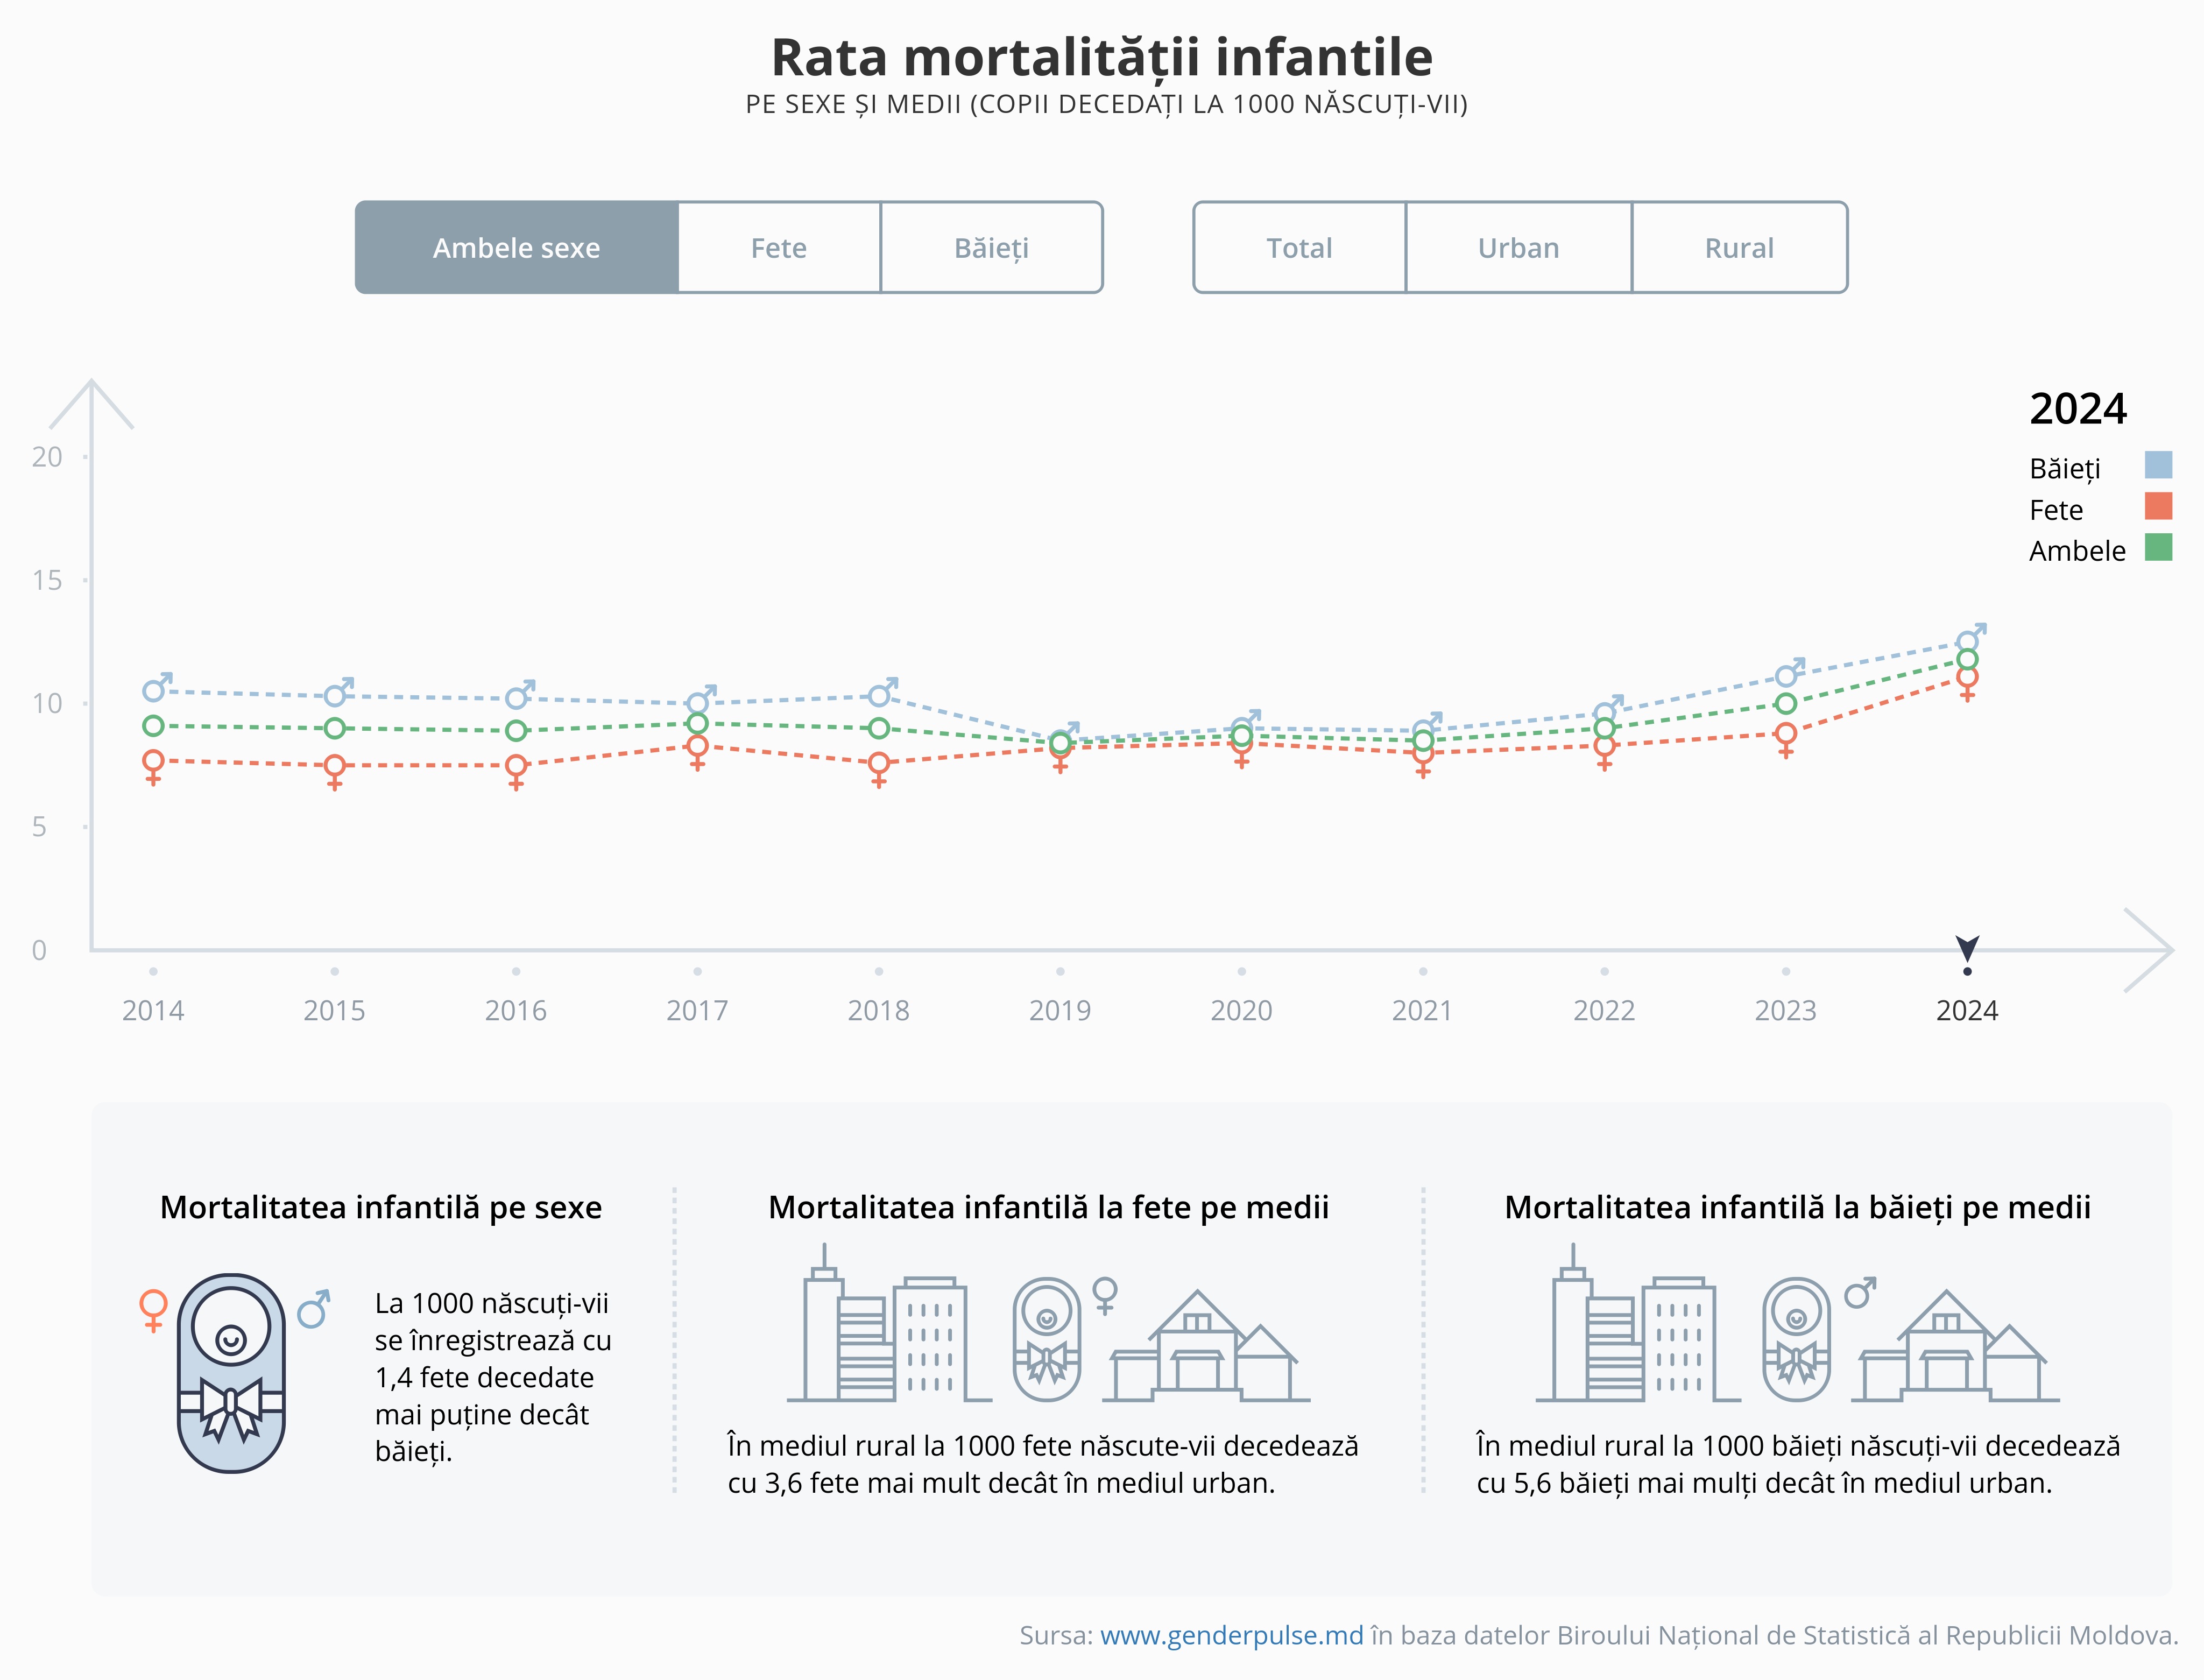Click the green Ambele legend swatch
2204x1680 pixels.
tap(2158, 548)
